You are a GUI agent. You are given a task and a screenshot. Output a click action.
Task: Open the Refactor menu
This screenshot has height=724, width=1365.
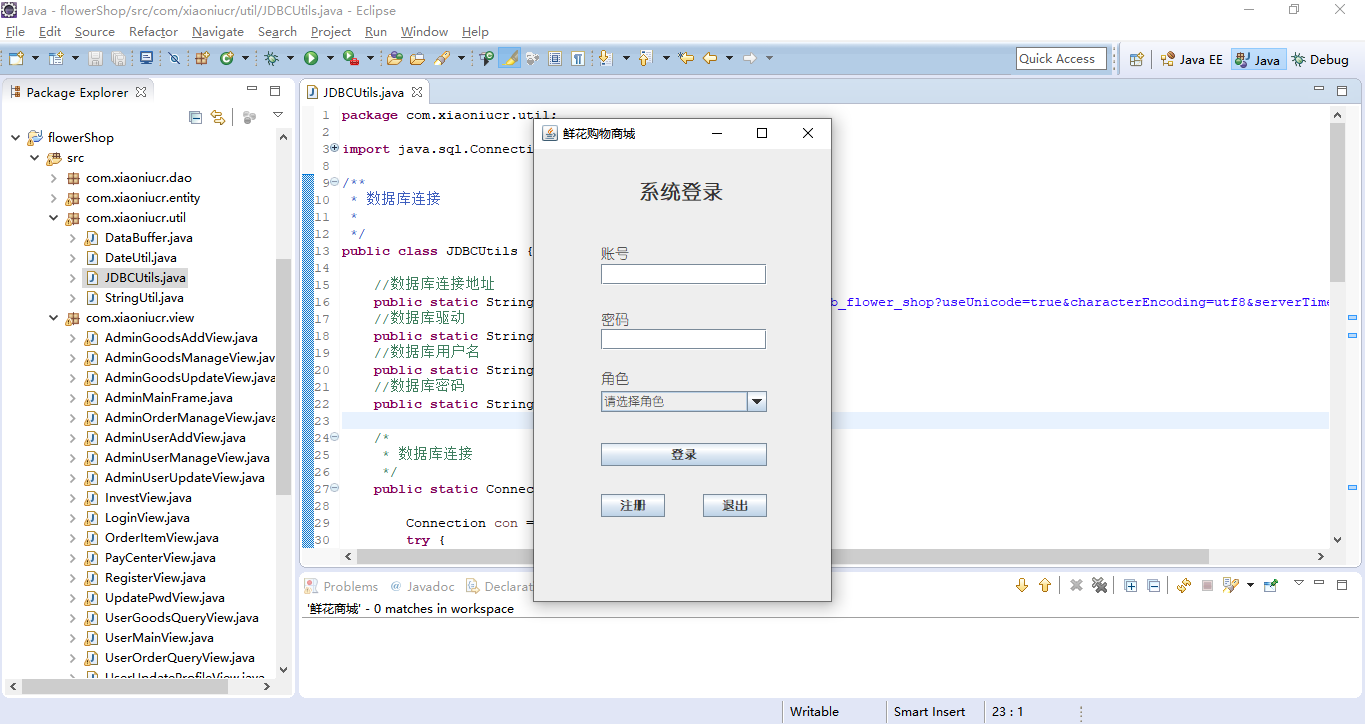coord(153,32)
